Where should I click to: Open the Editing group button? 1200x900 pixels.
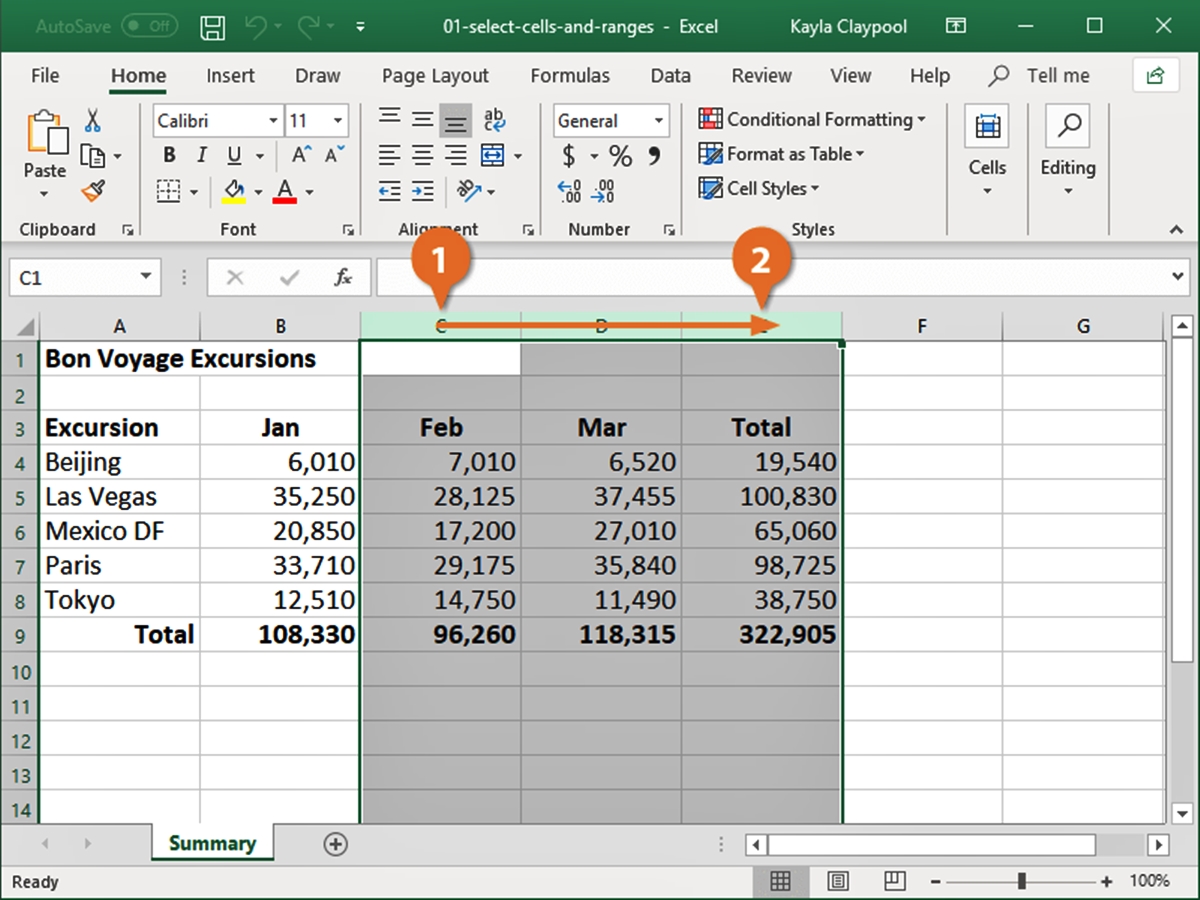tap(1067, 150)
